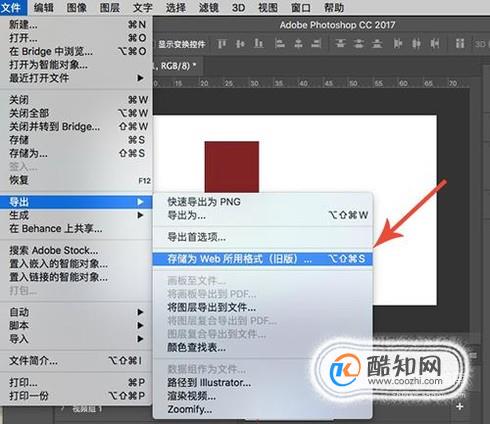This screenshot has width=490, height=424.
Task: Click the Distribute right edges icon
Action: (435, 44)
